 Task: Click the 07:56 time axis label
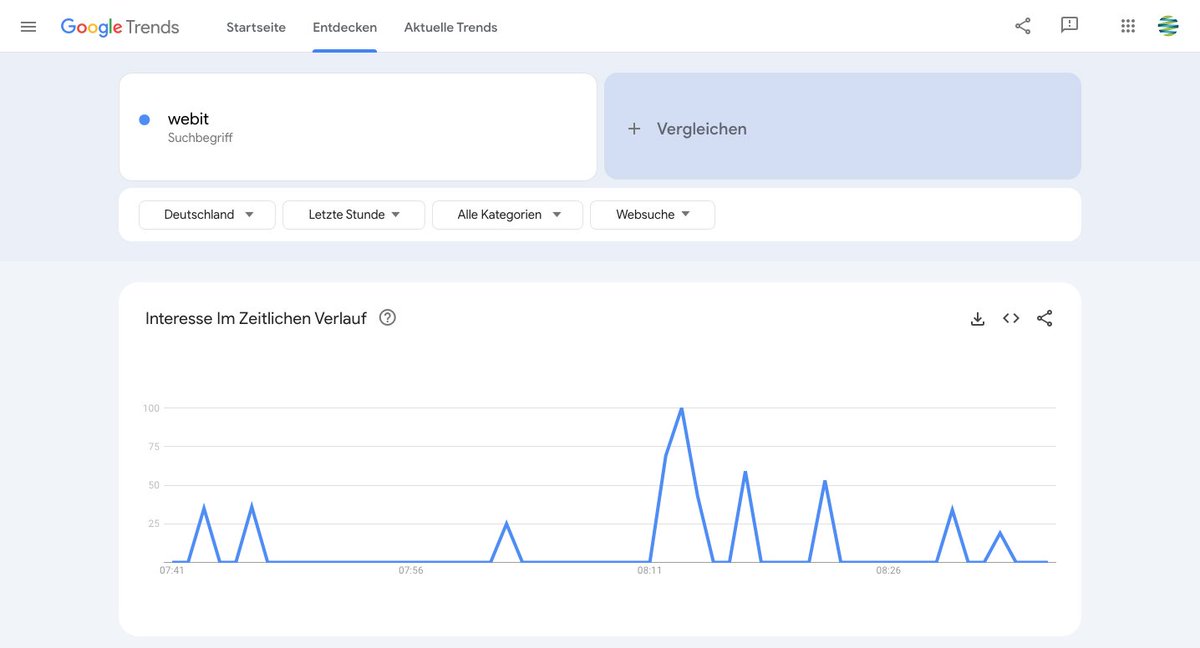(x=411, y=571)
